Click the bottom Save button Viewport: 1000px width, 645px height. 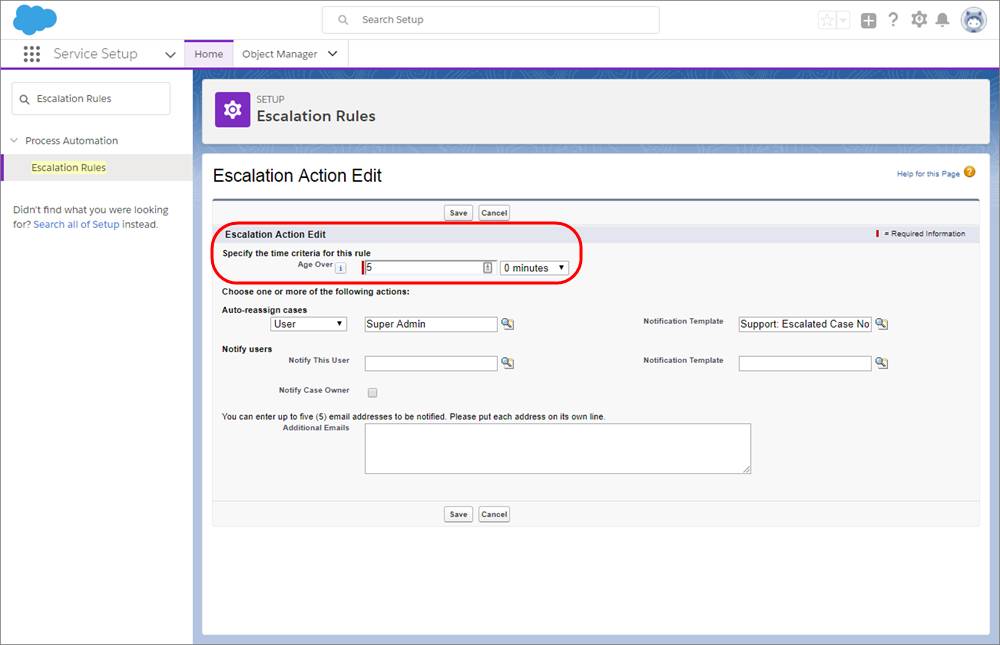[x=458, y=514]
